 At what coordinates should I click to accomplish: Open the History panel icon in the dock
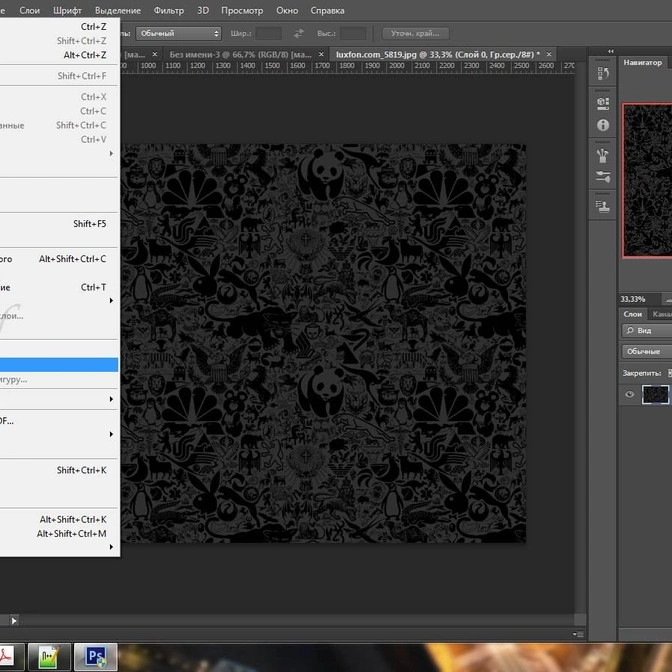[603, 74]
